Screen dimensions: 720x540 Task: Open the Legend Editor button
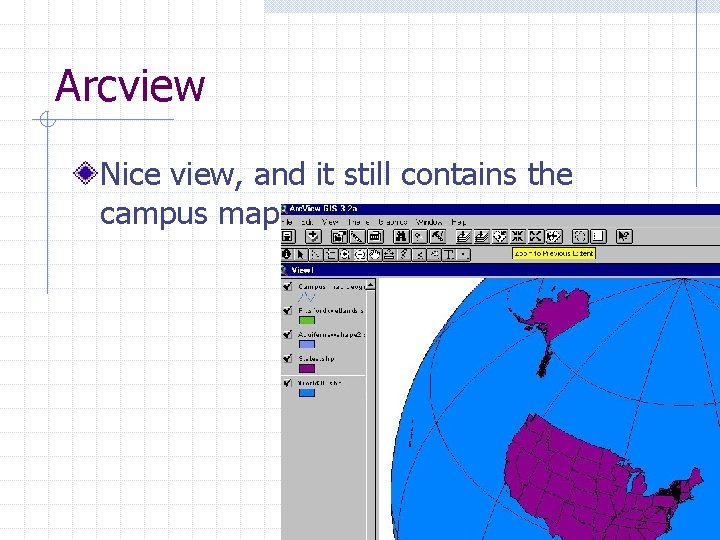(x=357, y=236)
